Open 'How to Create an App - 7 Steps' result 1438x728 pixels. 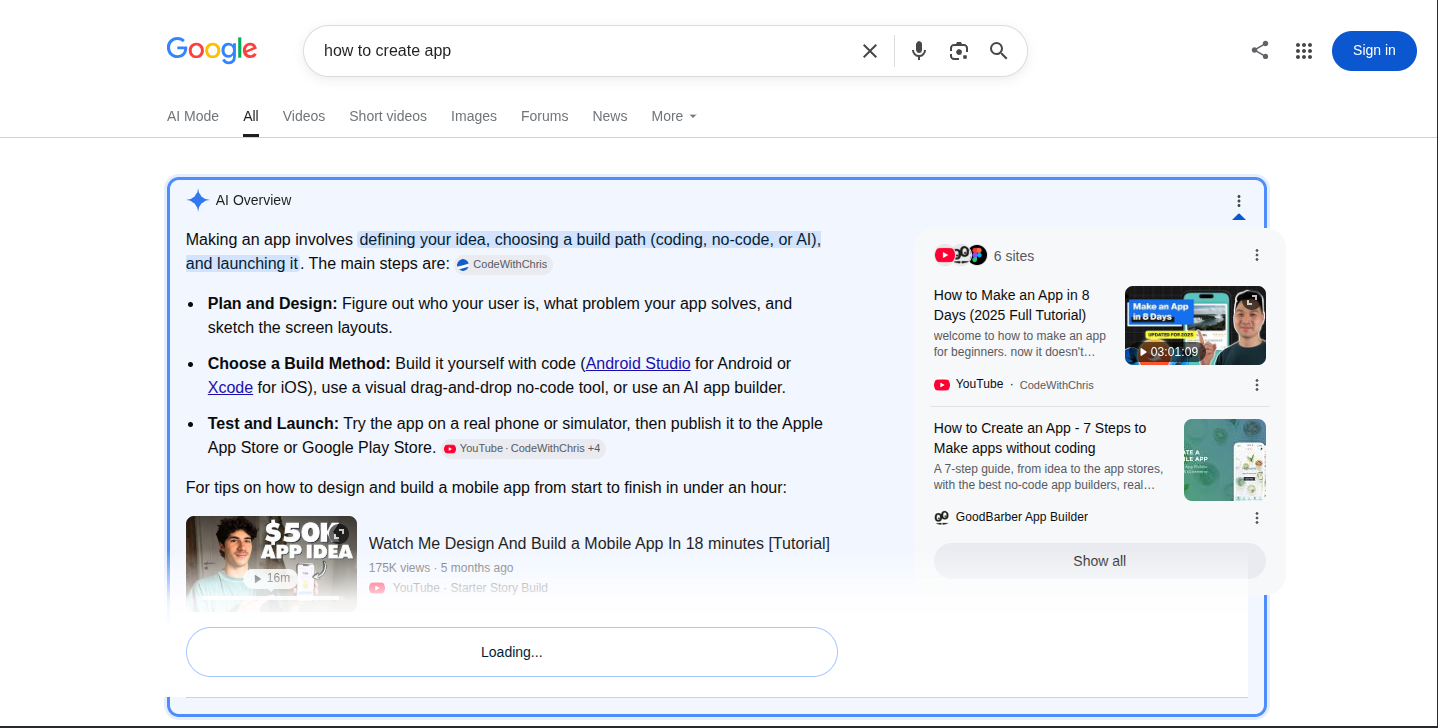(1040, 438)
